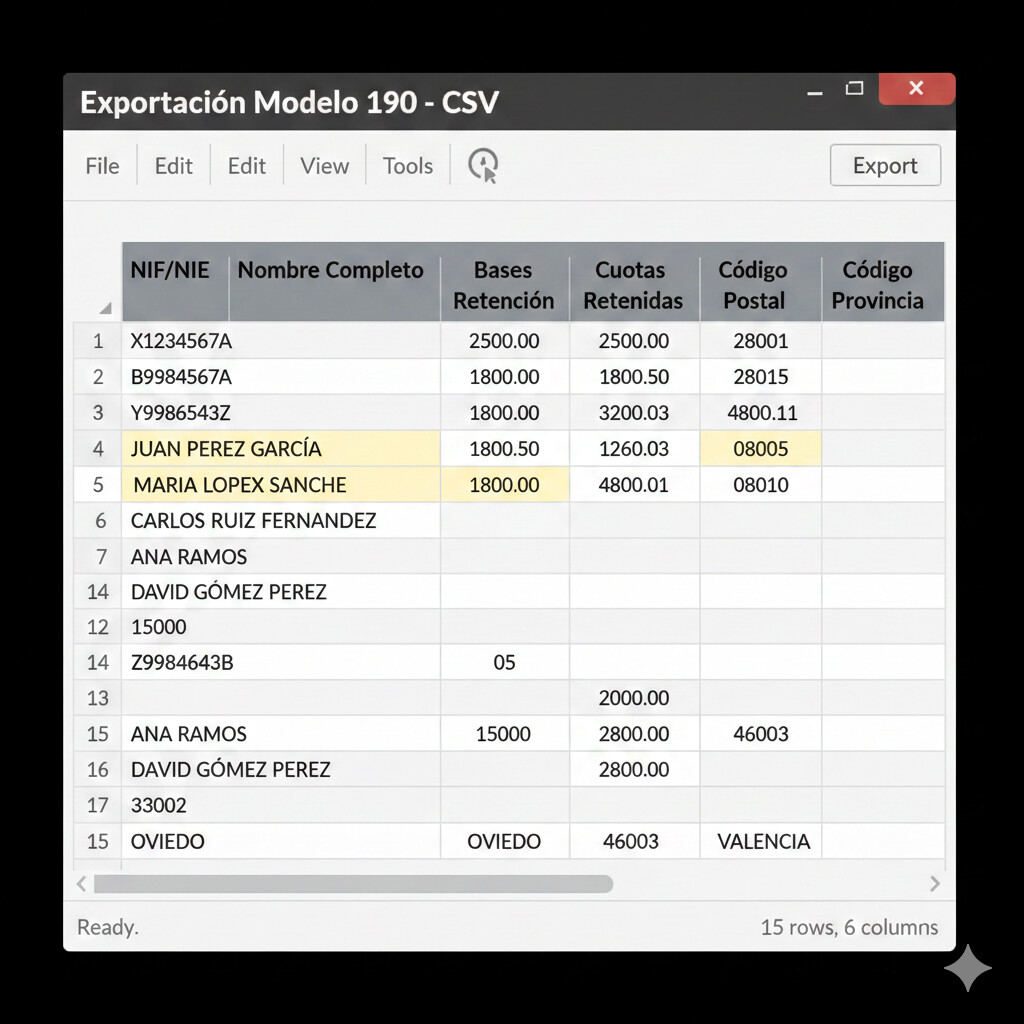Open the Tools menu

click(x=408, y=166)
